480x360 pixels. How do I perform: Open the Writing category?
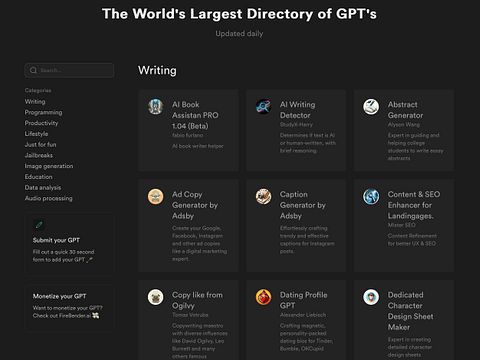pos(35,102)
